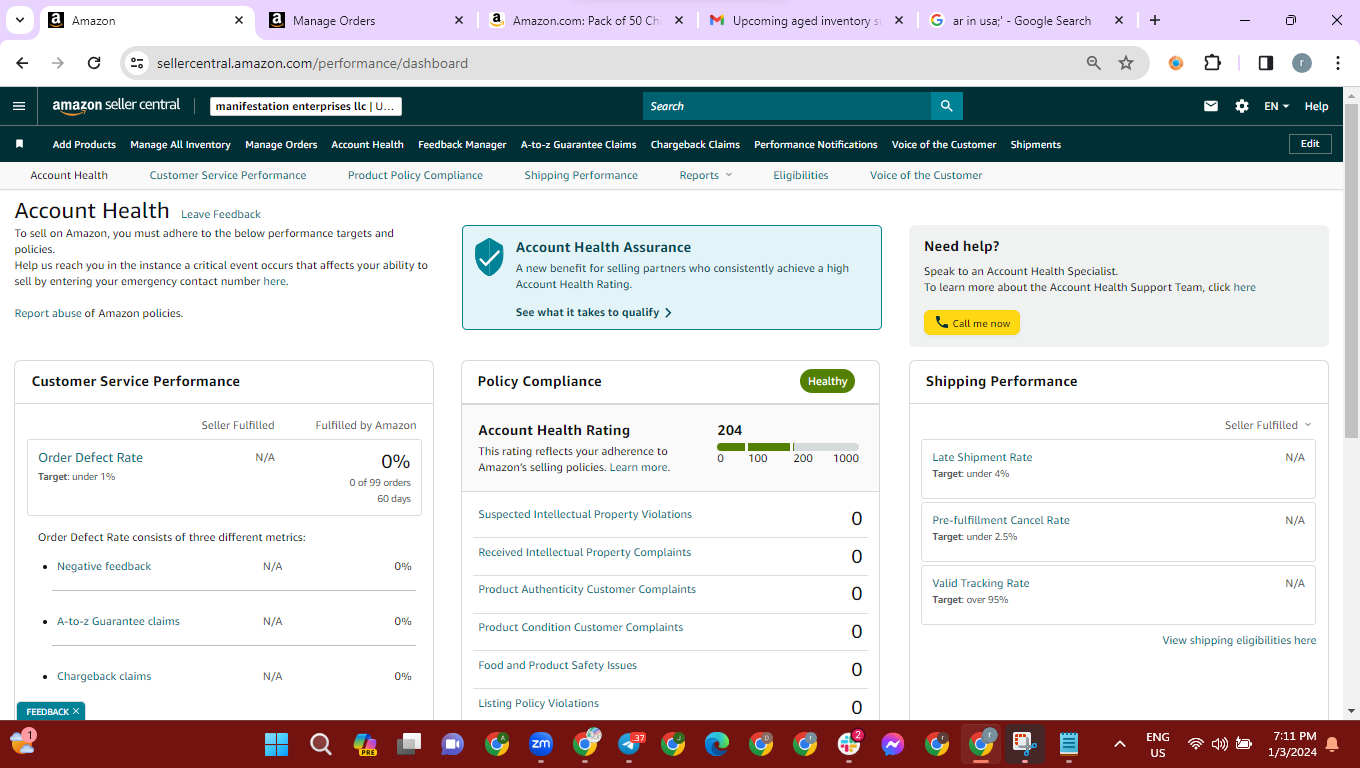1360x768 pixels.
Task: Open Microsoft Edge from the taskbar
Action: [x=717, y=744]
